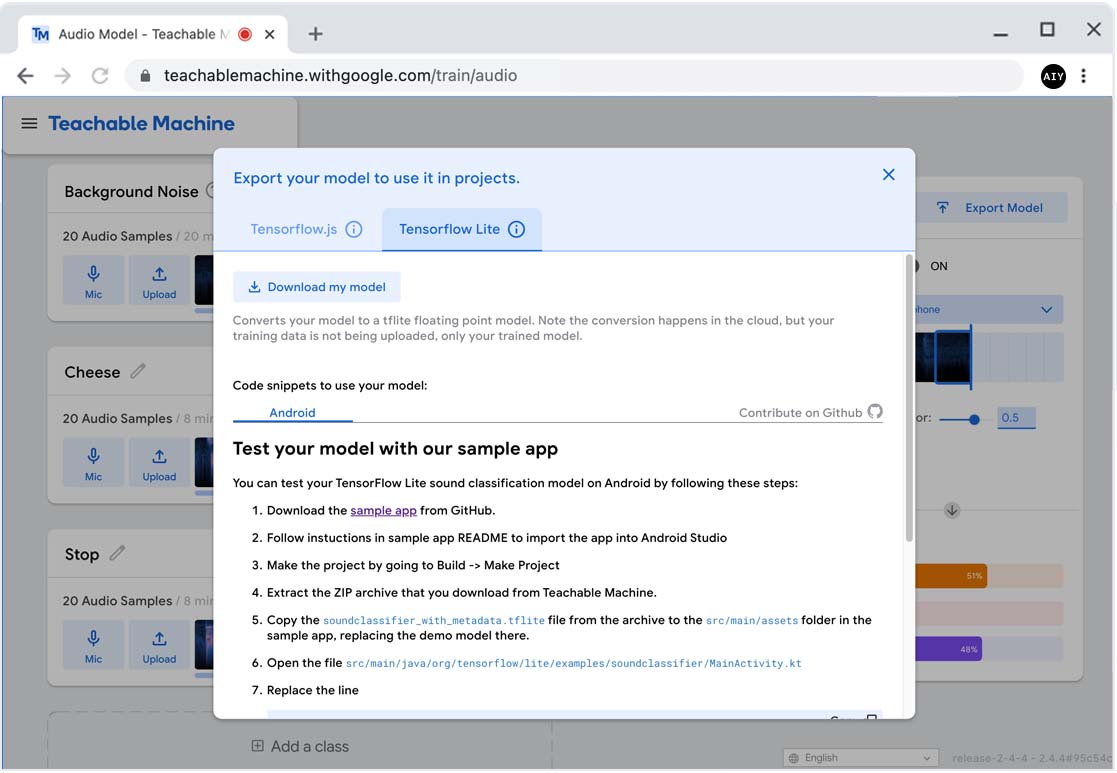Show info about Tensorflow.js export
This screenshot has width=1117, height=773.
[x=354, y=229]
